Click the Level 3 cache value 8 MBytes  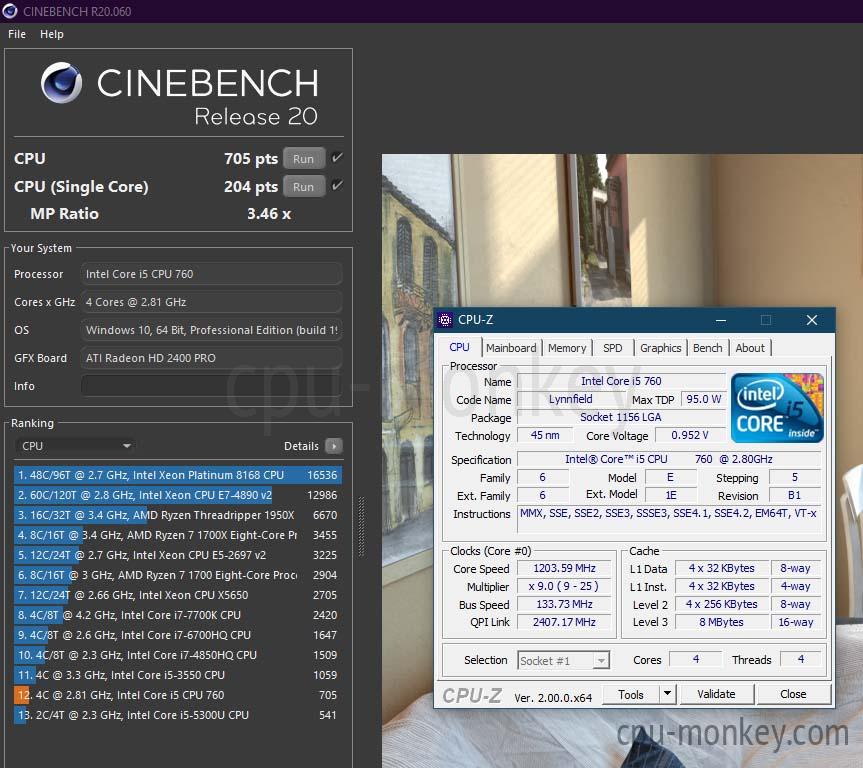[x=722, y=622]
